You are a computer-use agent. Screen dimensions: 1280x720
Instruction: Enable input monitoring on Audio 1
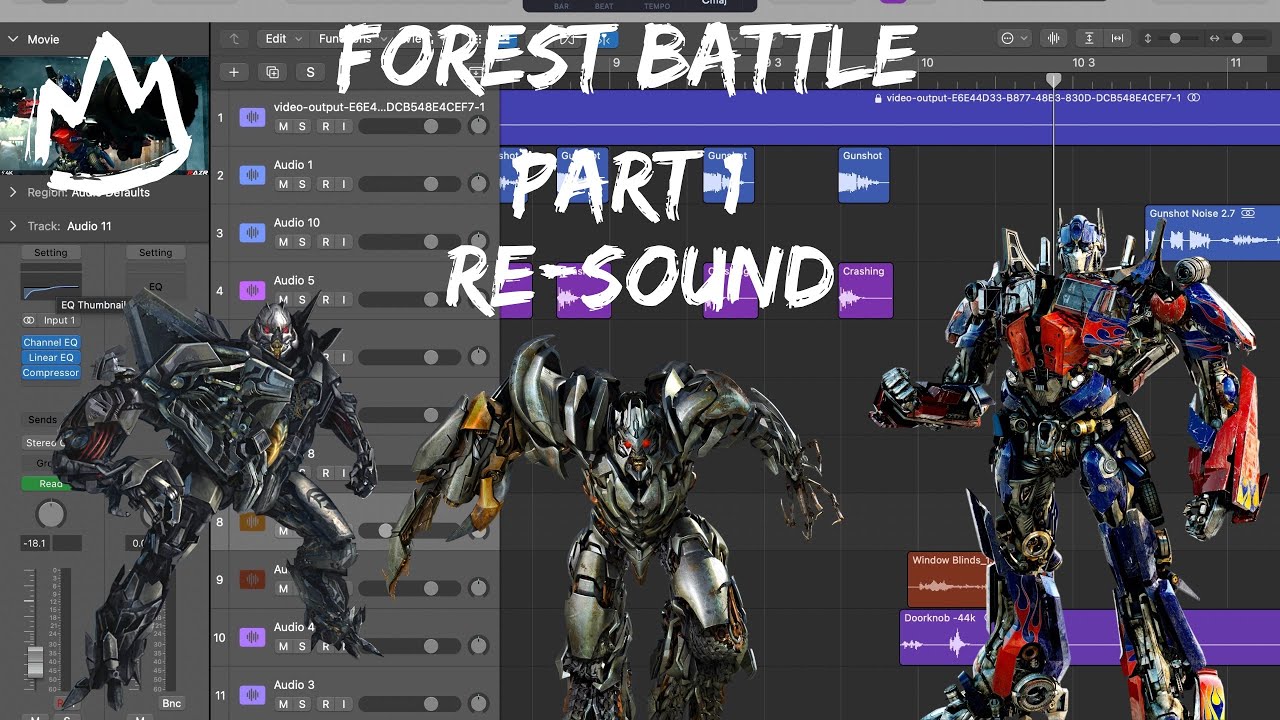tap(343, 184)
